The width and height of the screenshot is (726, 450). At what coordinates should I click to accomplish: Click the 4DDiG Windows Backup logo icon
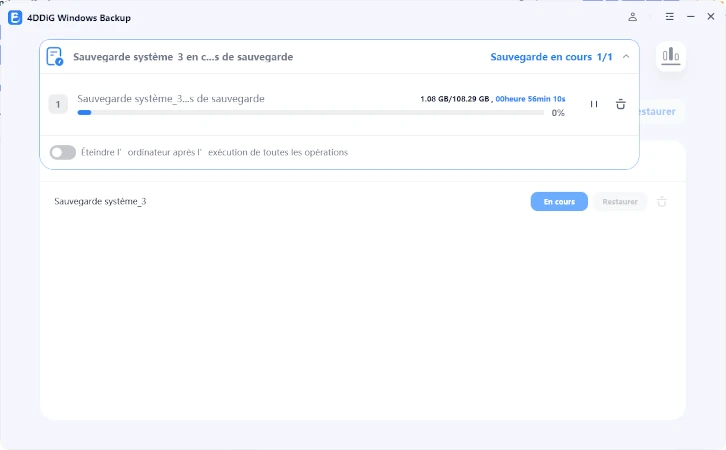point(15,18)
